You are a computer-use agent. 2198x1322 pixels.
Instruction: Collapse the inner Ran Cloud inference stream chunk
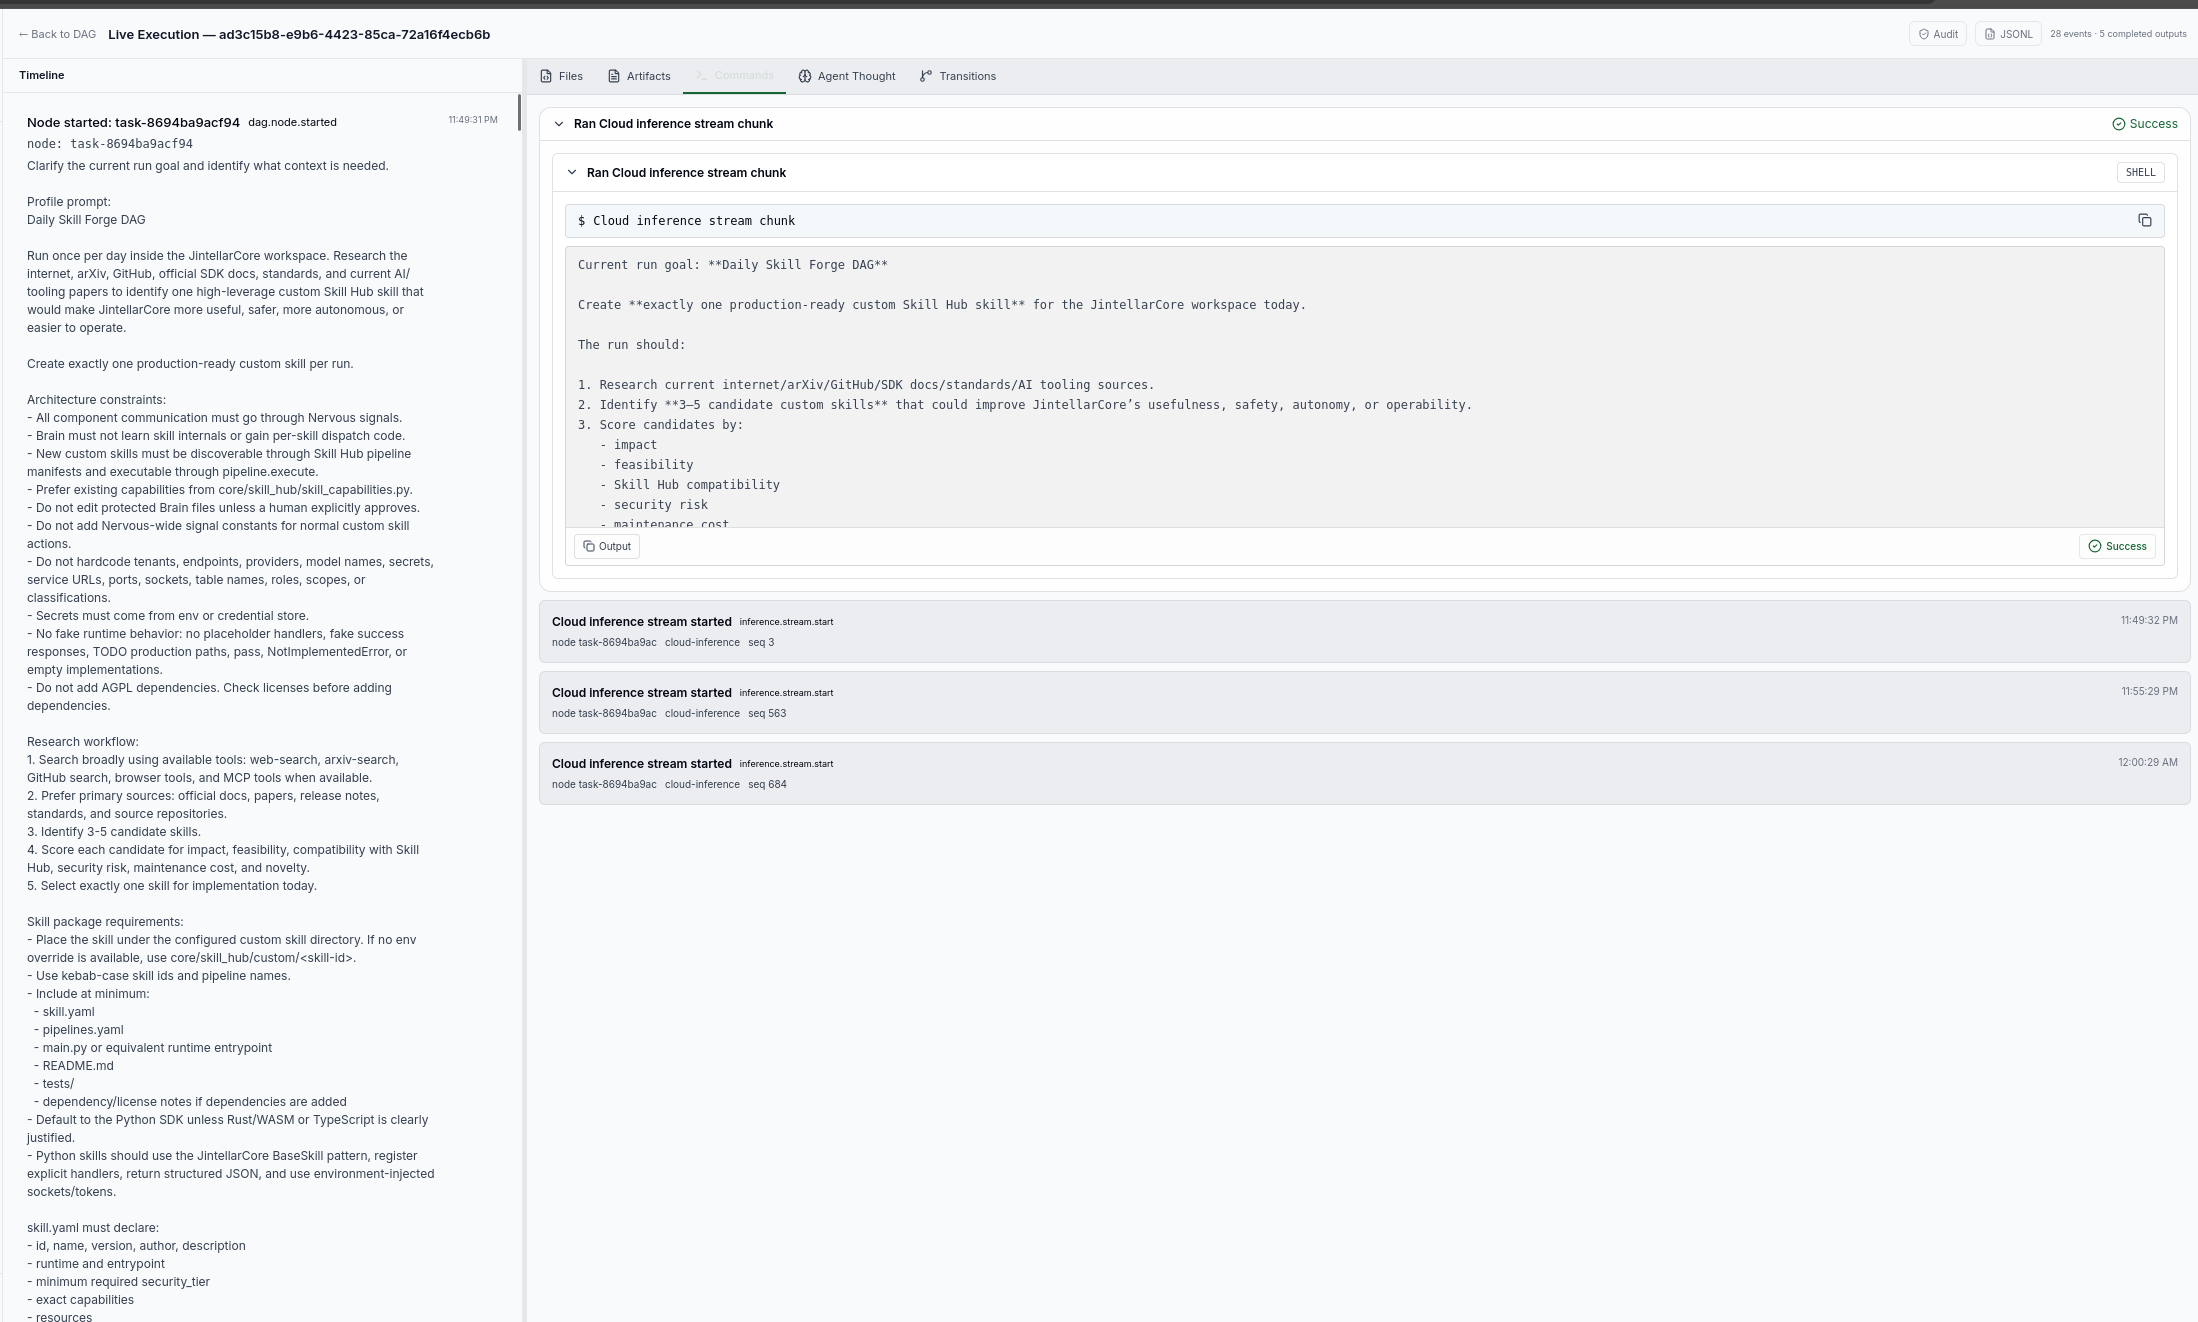[x=572, y=173]
